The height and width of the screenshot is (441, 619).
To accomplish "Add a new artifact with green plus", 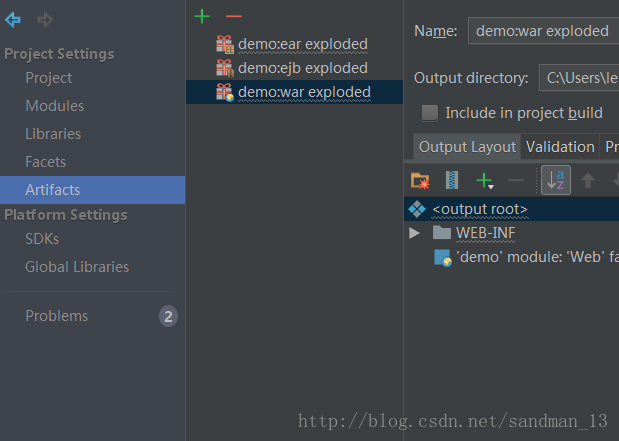I will [202, 16].
